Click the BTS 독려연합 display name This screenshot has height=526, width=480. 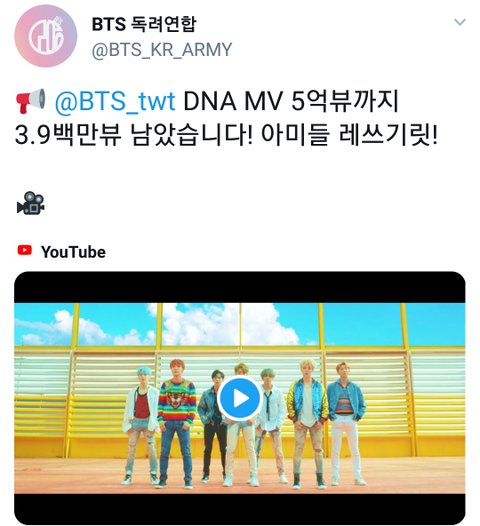pyautogui.click(x=144, y=24)
